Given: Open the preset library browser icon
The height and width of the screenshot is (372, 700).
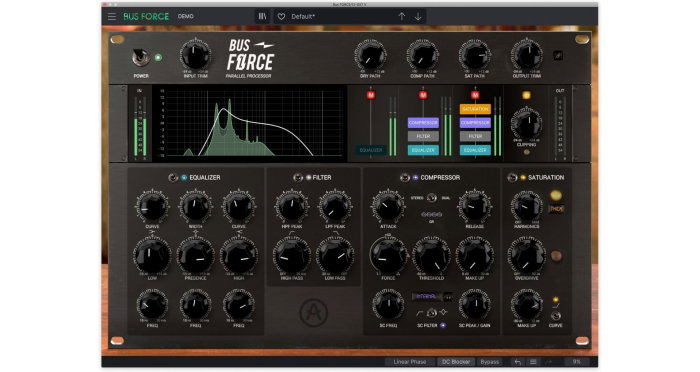Looking at the screenshot, I should click(262, 17).
